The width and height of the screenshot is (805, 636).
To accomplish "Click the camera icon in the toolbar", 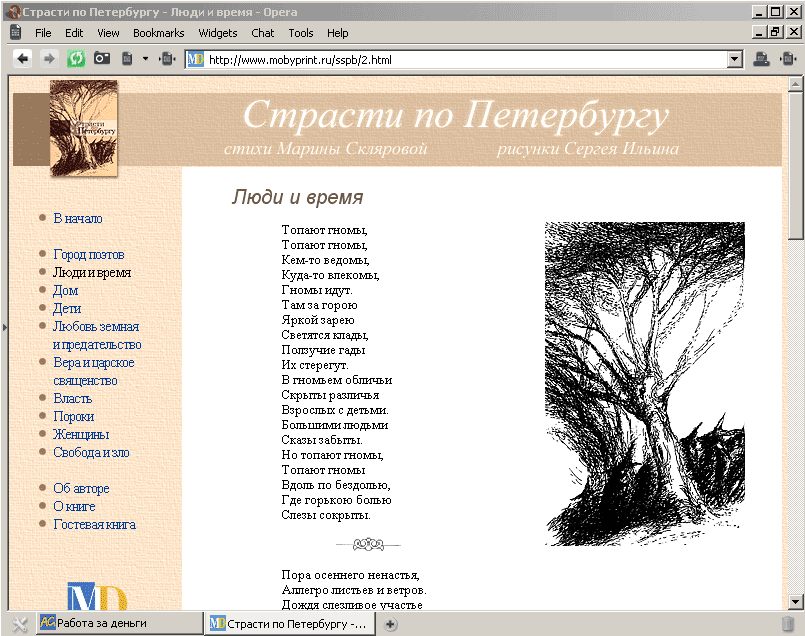I will (x=102, y=59).
